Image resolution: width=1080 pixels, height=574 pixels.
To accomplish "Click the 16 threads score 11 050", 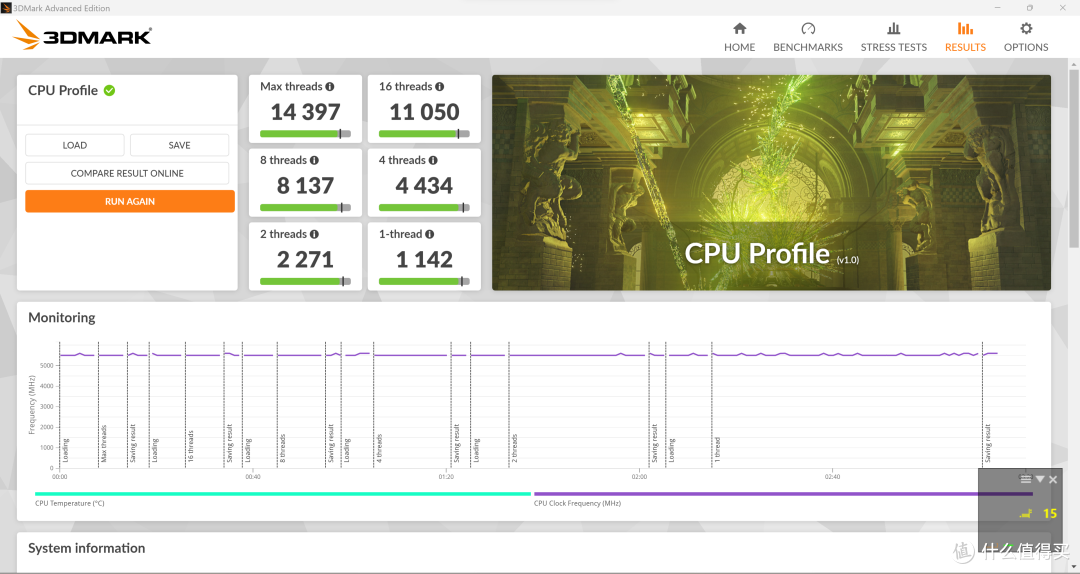I will coord(424,112).
